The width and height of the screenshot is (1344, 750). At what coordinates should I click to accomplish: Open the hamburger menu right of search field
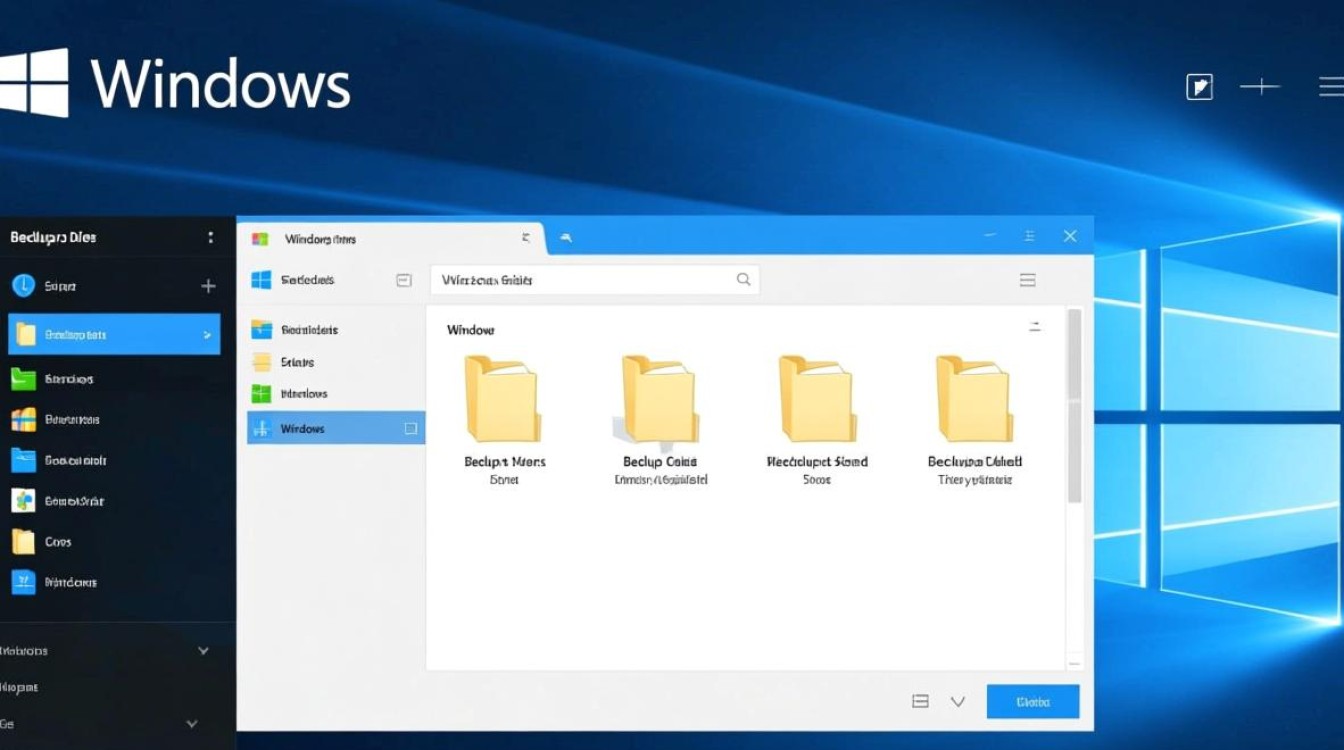pyautogui.click(x=1027, y=281)
